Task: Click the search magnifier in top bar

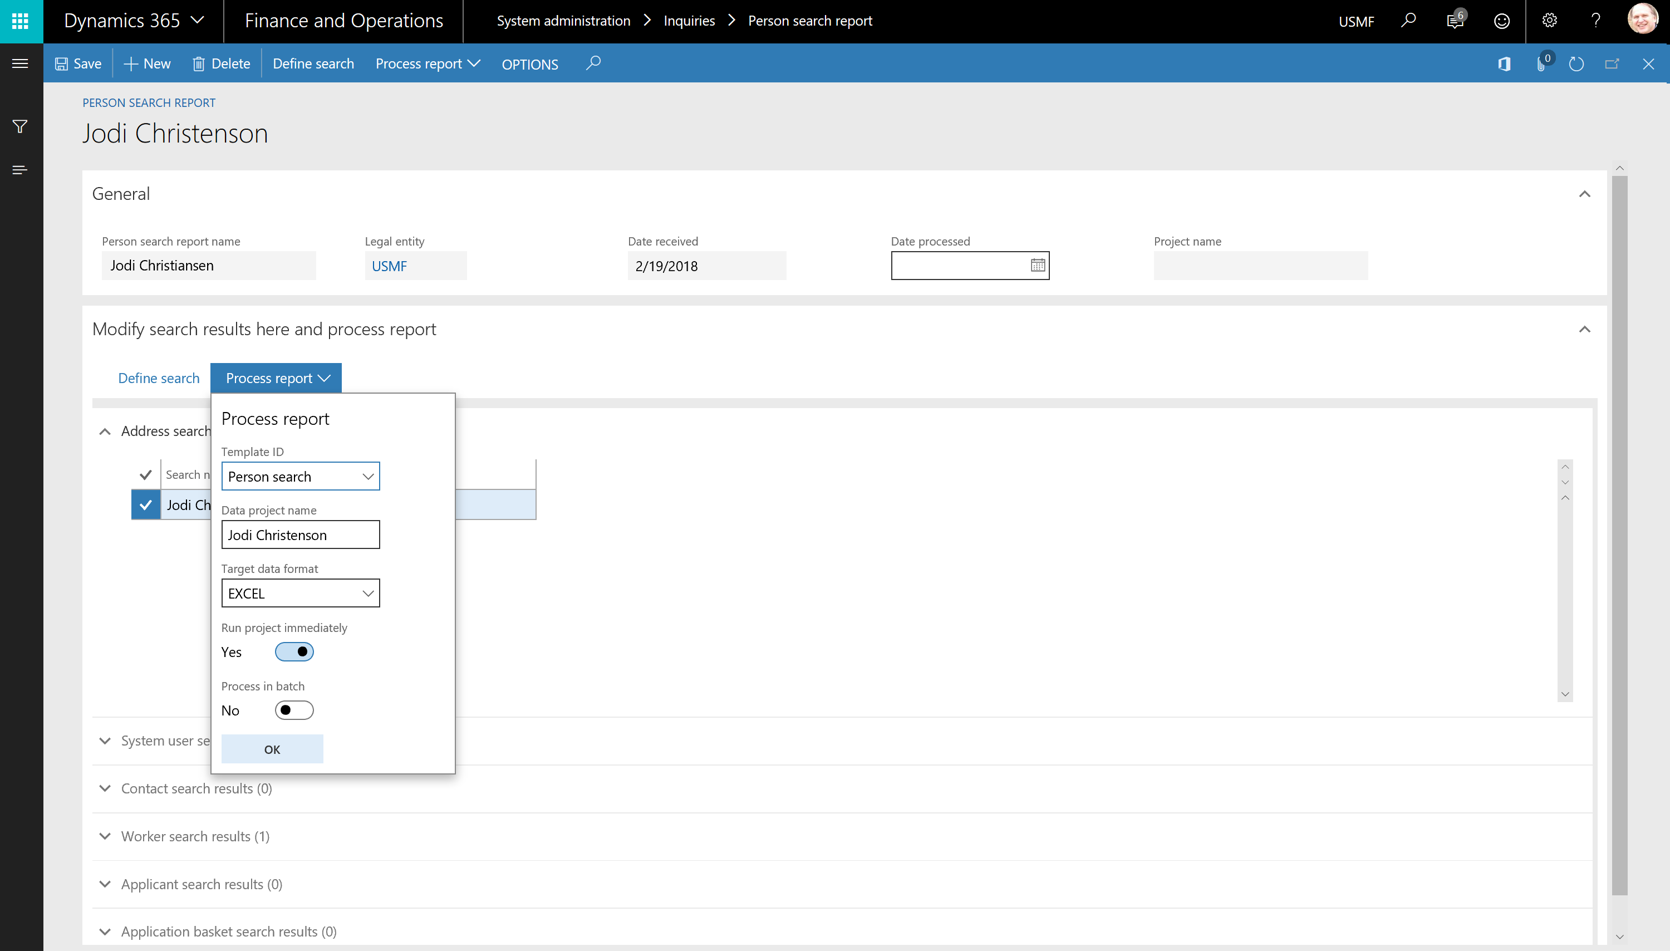Action: [1408, 20]
